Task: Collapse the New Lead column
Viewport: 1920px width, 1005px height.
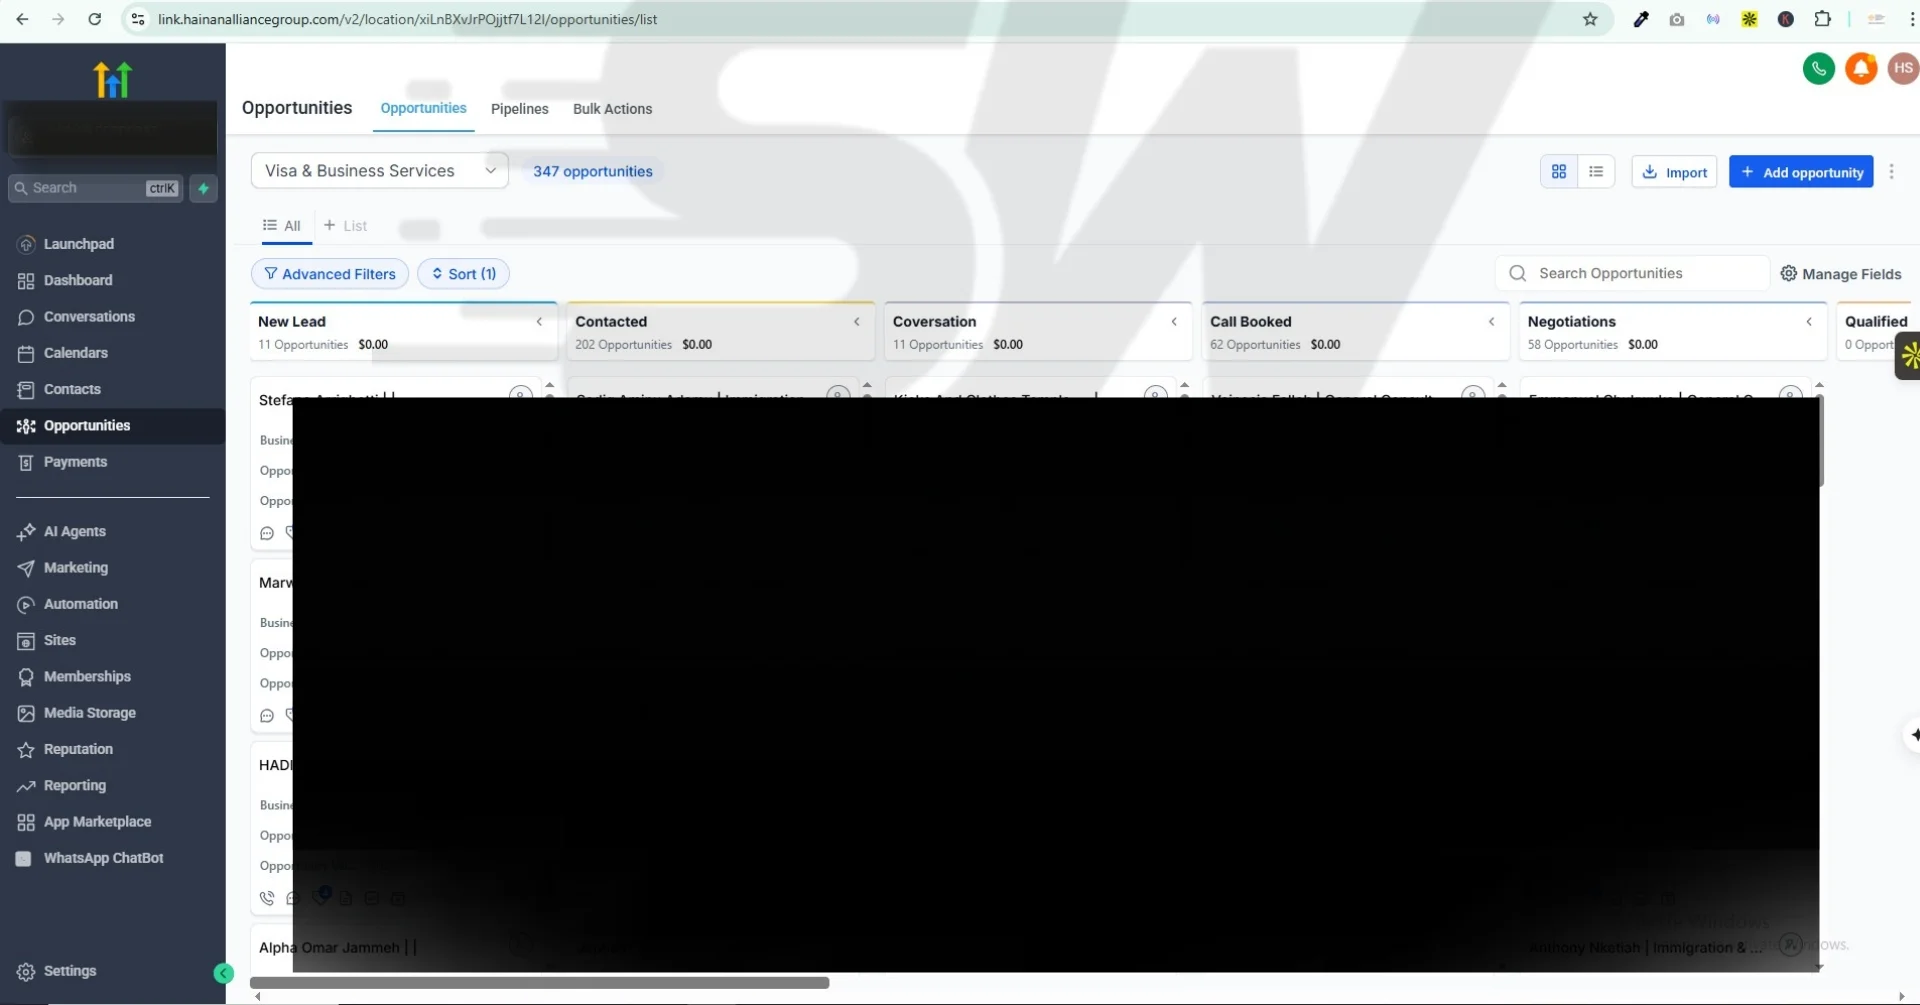Action: (x=539, y=322)
